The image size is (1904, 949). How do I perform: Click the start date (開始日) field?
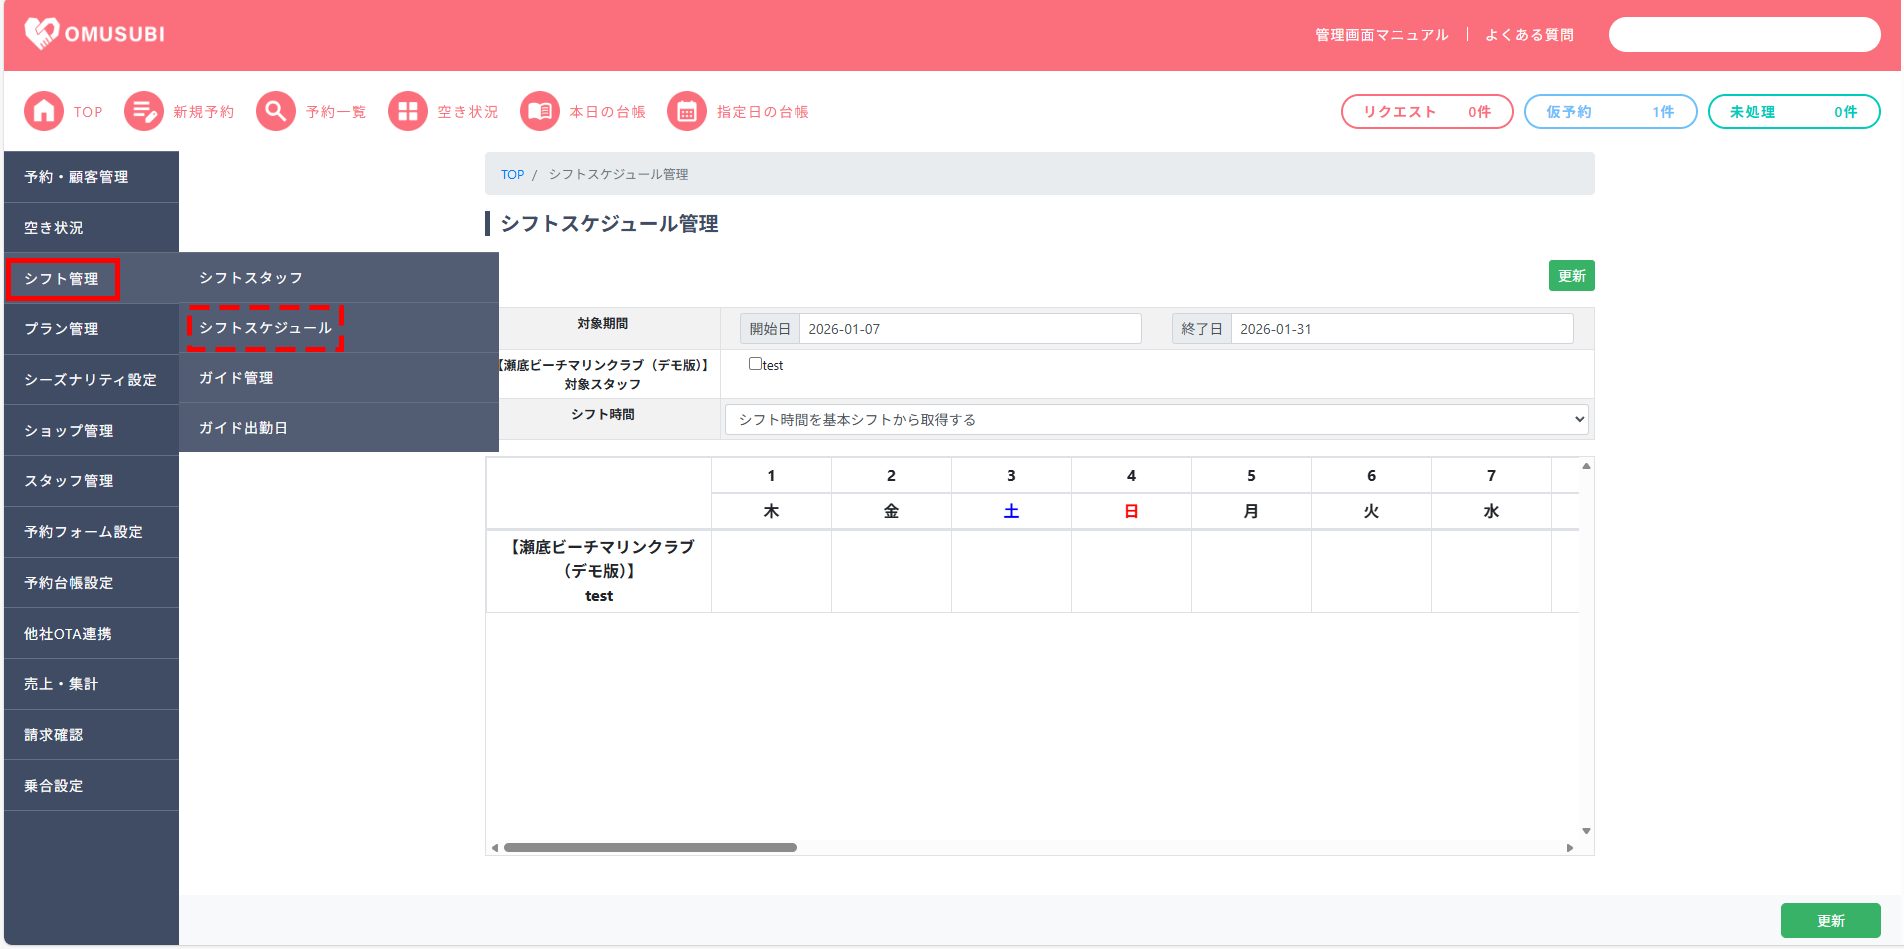[969, 329]
